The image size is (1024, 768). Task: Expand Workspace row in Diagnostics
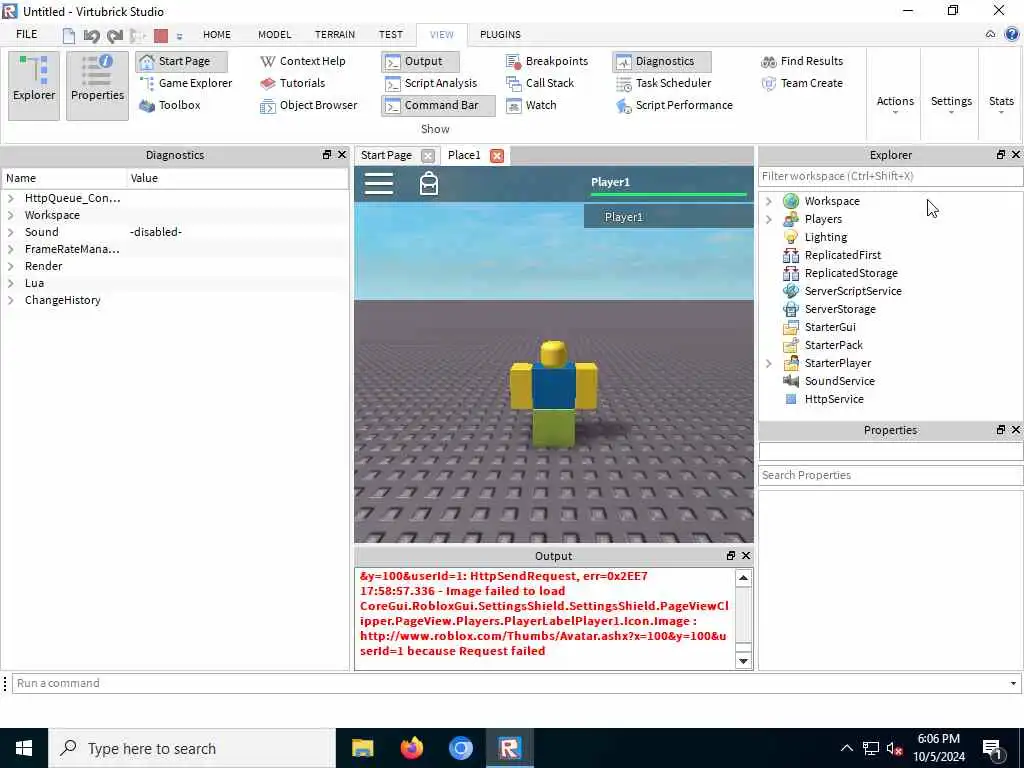point(11,215)
